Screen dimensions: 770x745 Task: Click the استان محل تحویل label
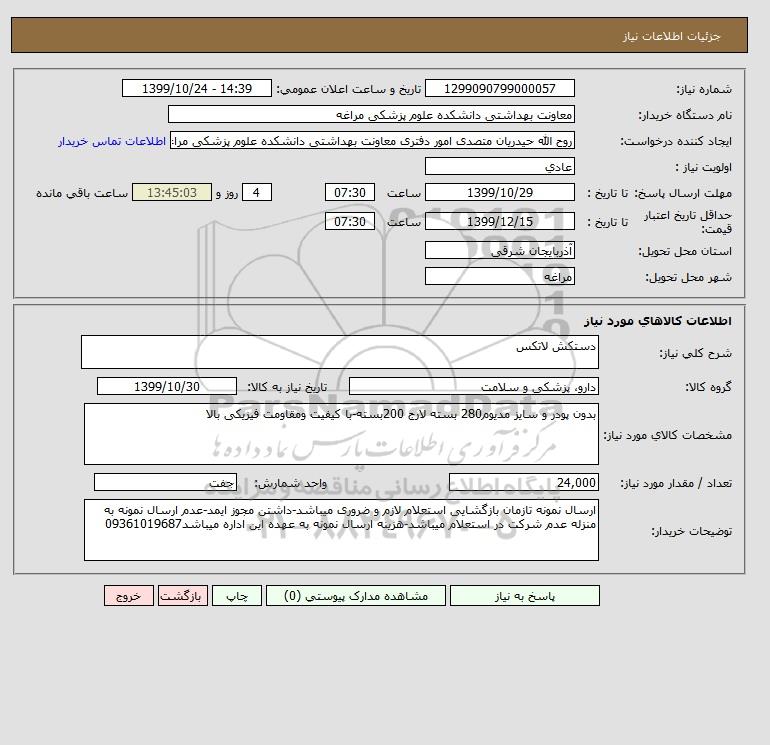point(685,251)
